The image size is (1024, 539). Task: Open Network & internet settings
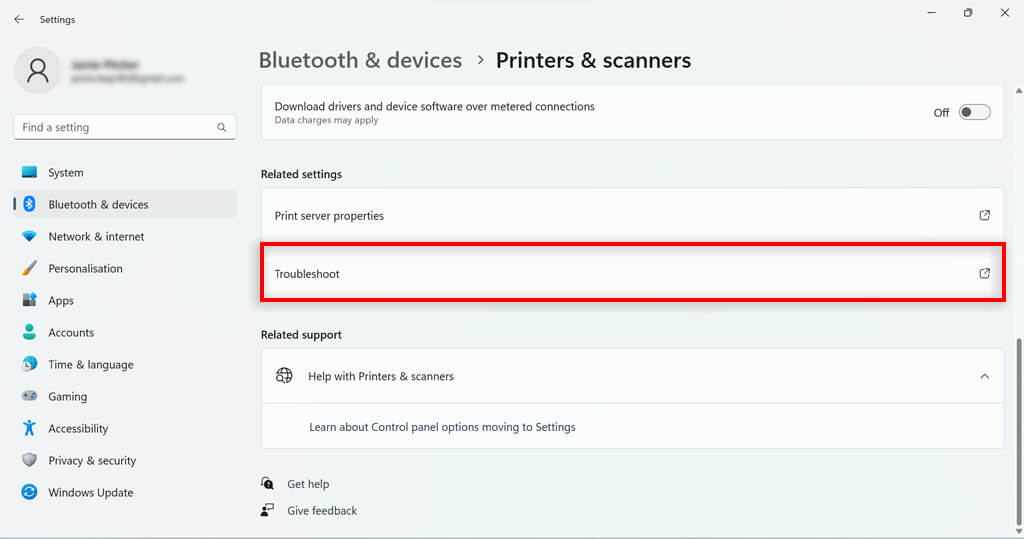click(96, 236)
